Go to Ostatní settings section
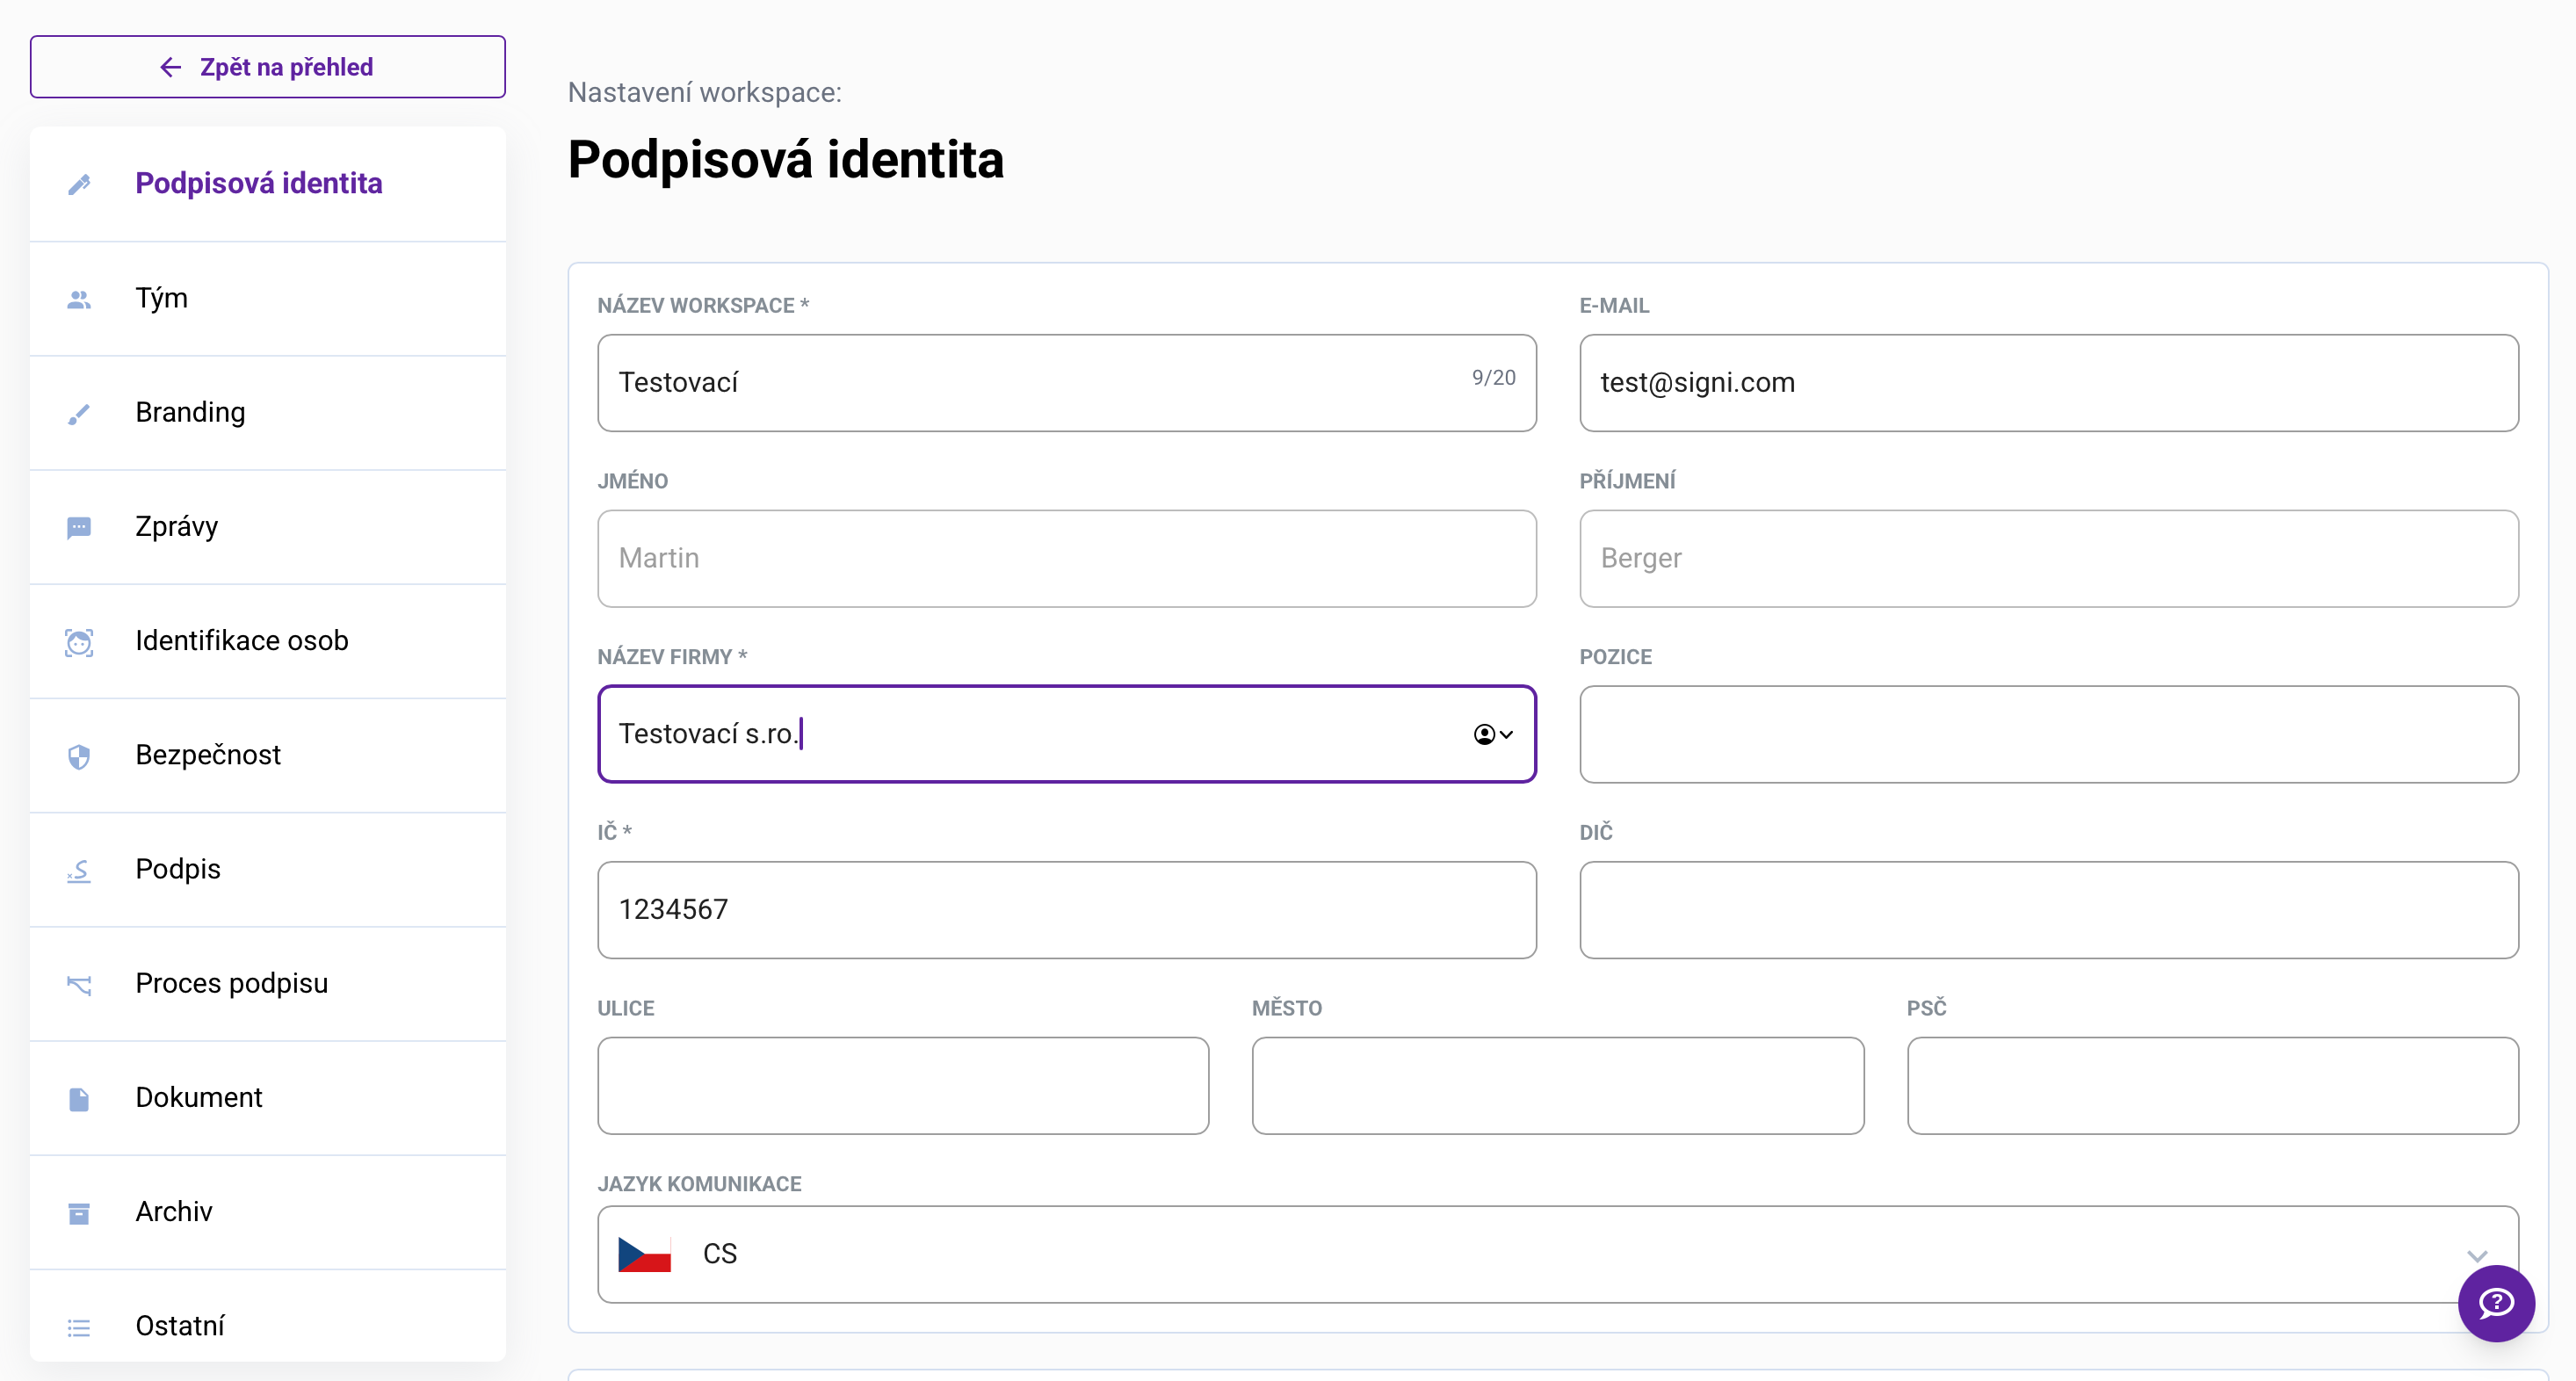 pos(180,1325)
